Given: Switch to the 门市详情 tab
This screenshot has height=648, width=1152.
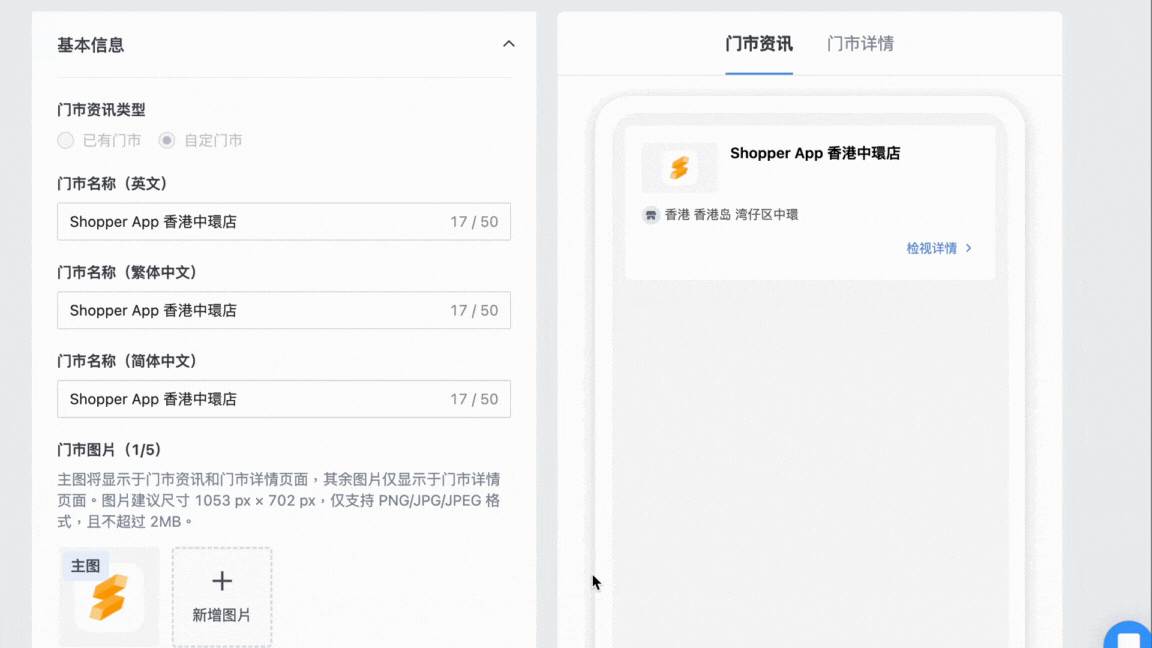Looking at the screenshot, I should coord(860,44).
